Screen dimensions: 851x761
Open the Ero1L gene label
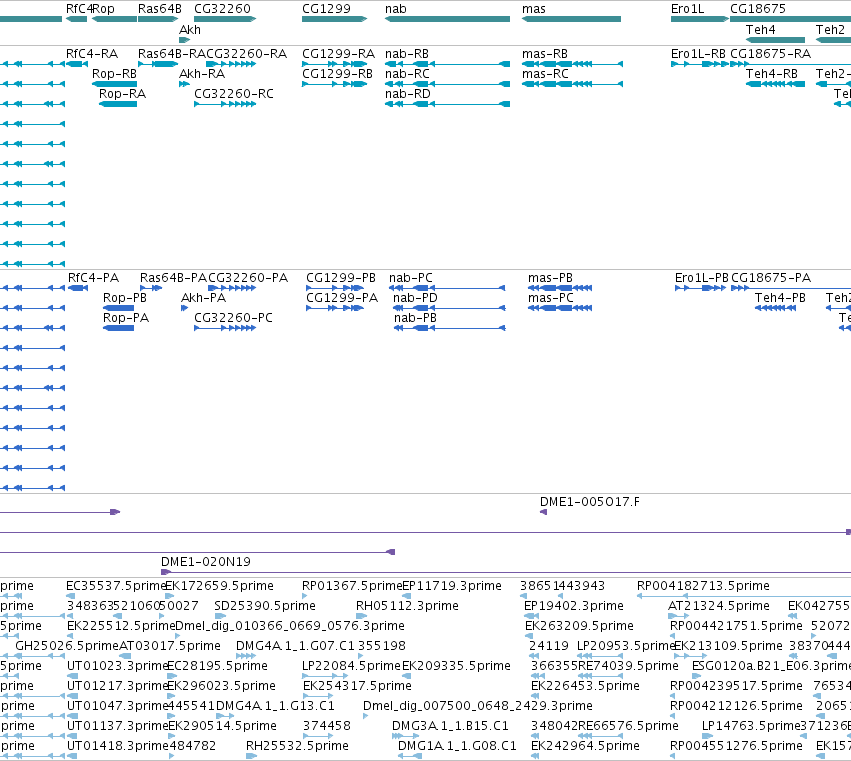pyautogui.click(x=687, y=9)
